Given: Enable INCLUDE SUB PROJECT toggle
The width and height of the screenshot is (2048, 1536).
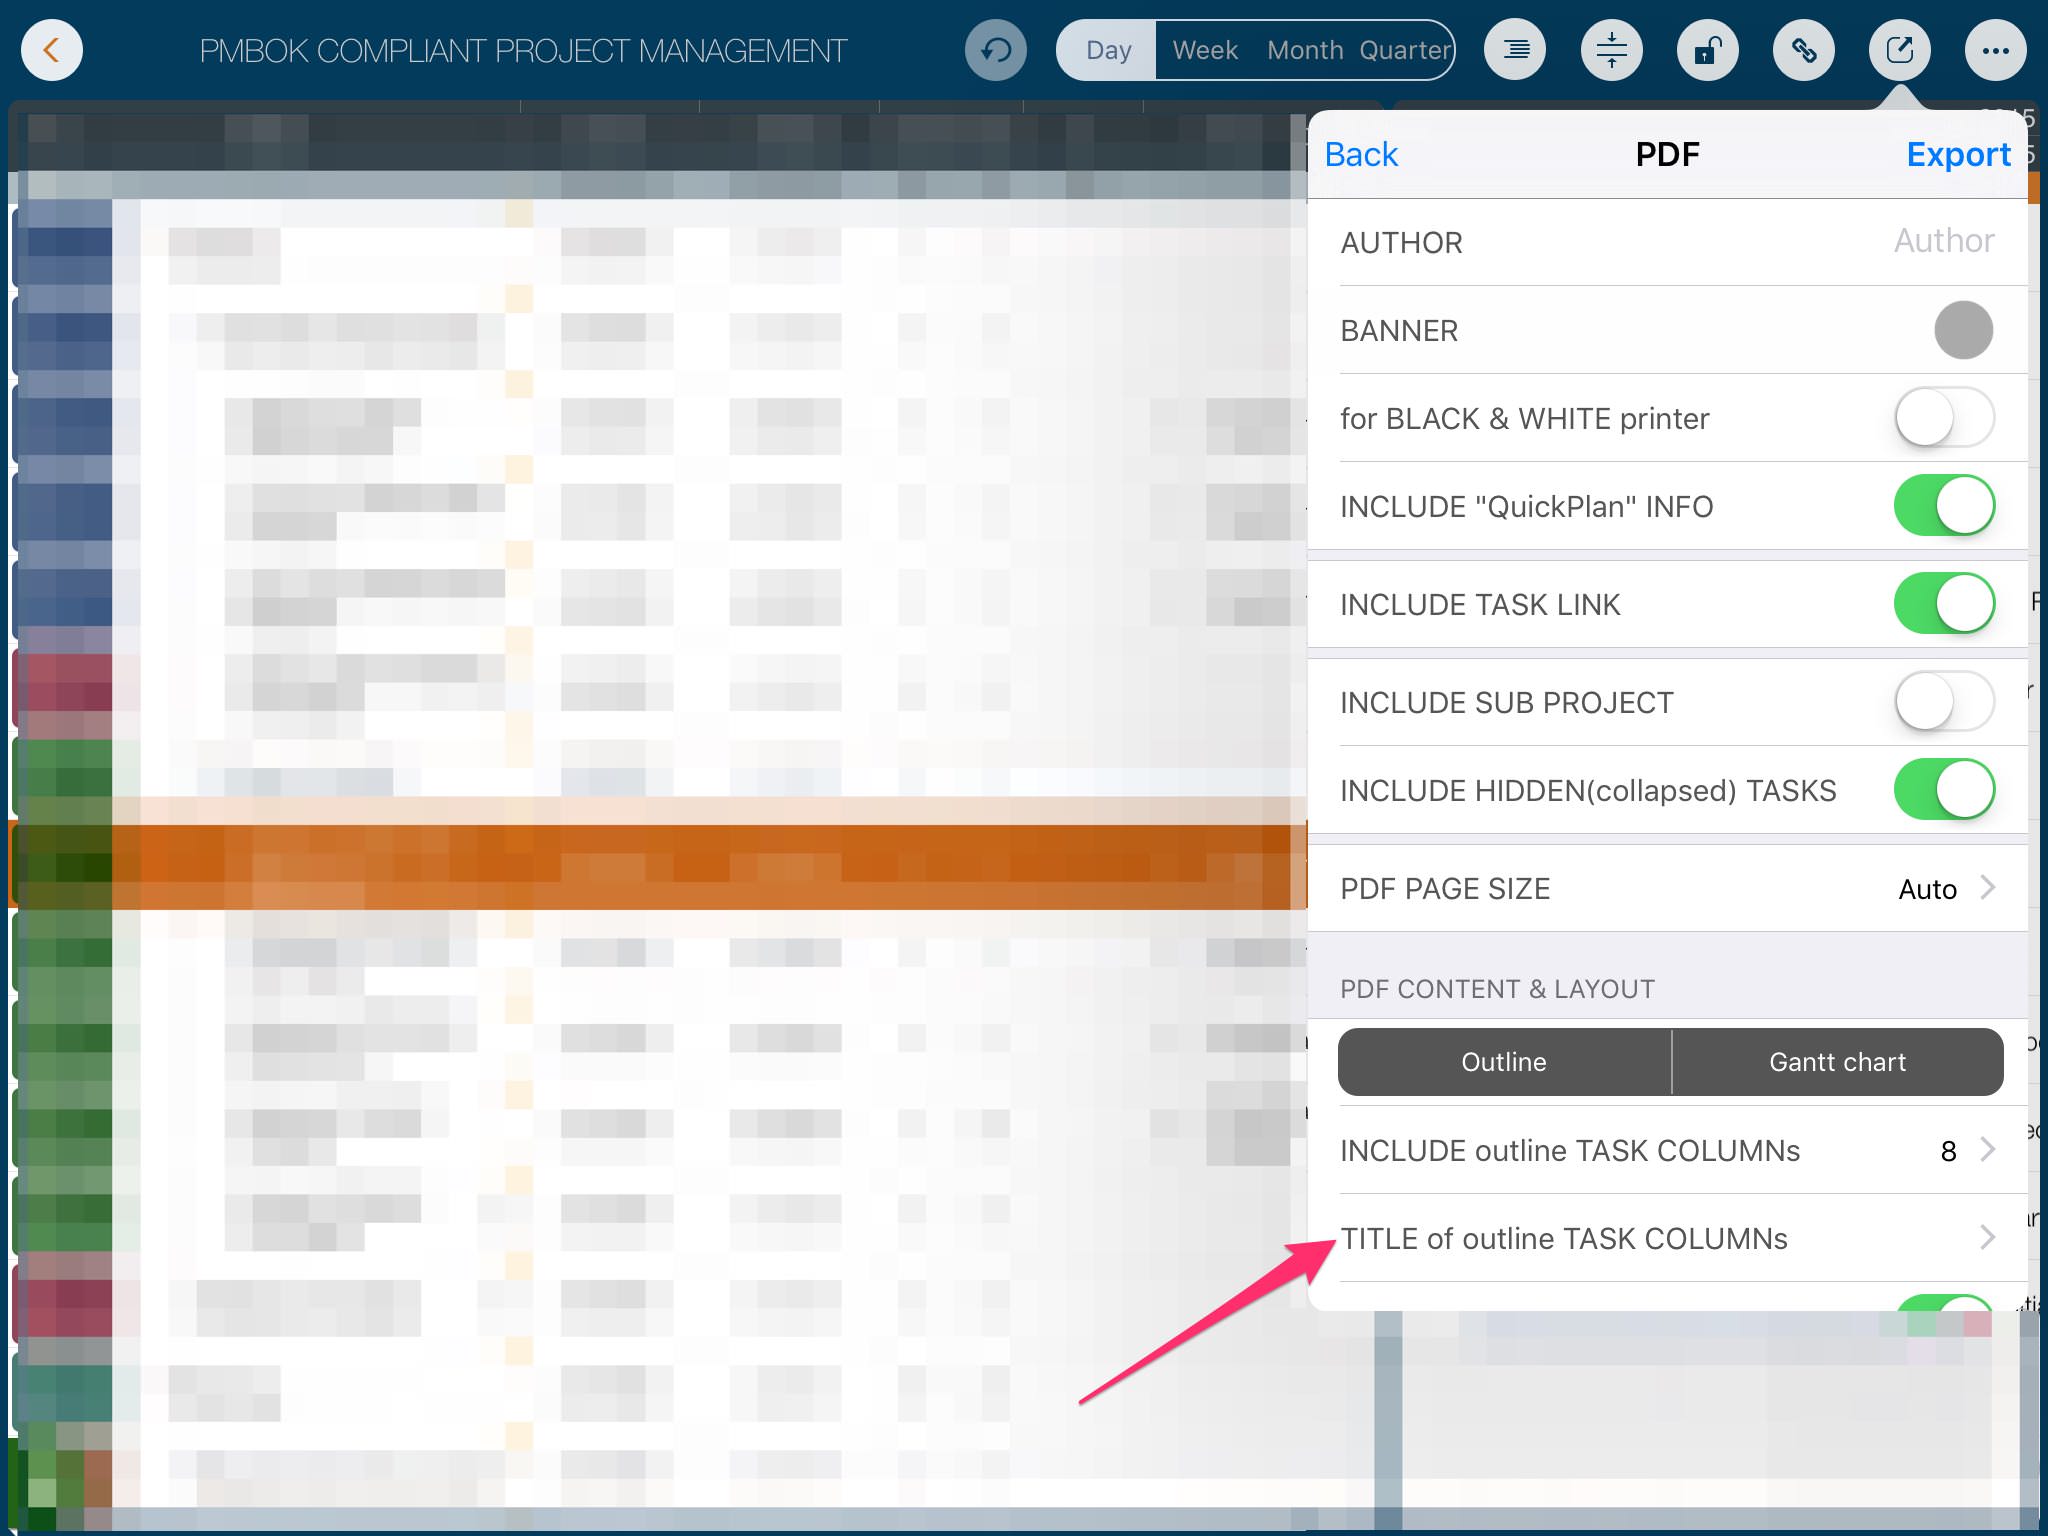Looking at the screenshot, I should [x=1943, y=702].
